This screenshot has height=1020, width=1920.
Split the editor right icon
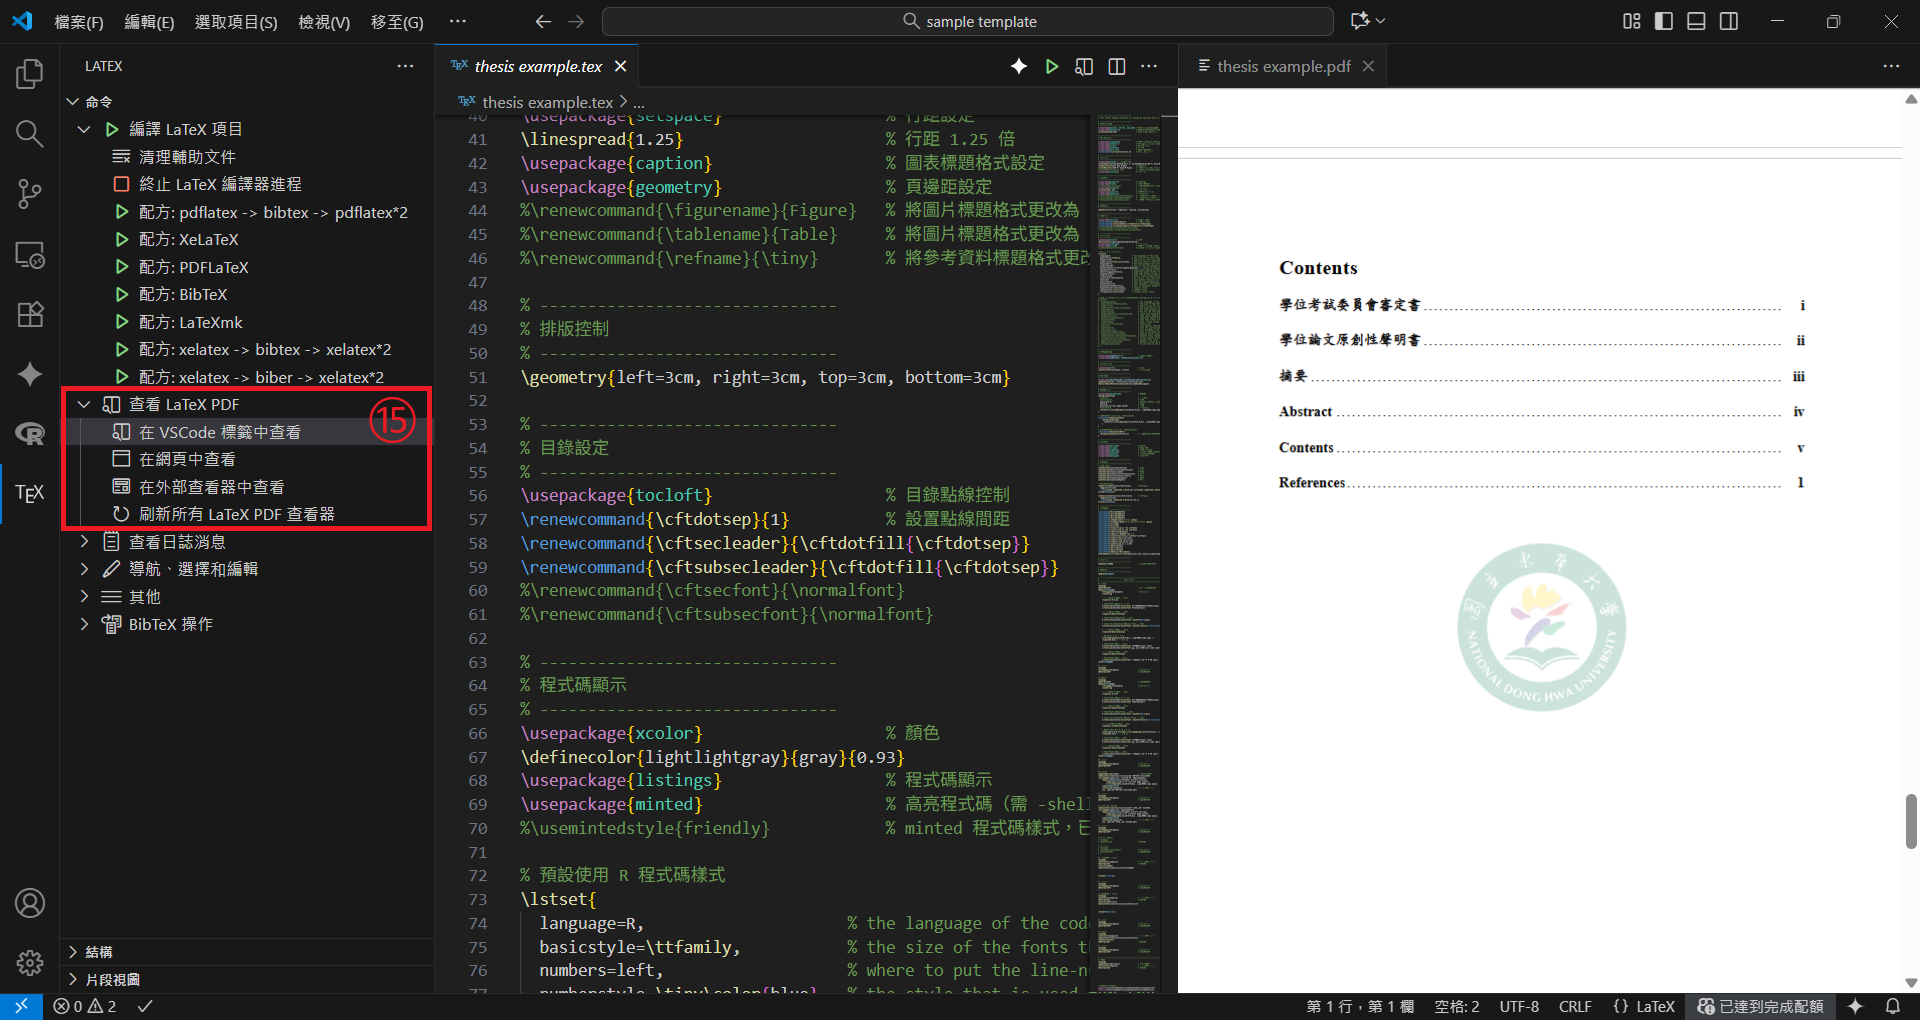pos(1117,66)
